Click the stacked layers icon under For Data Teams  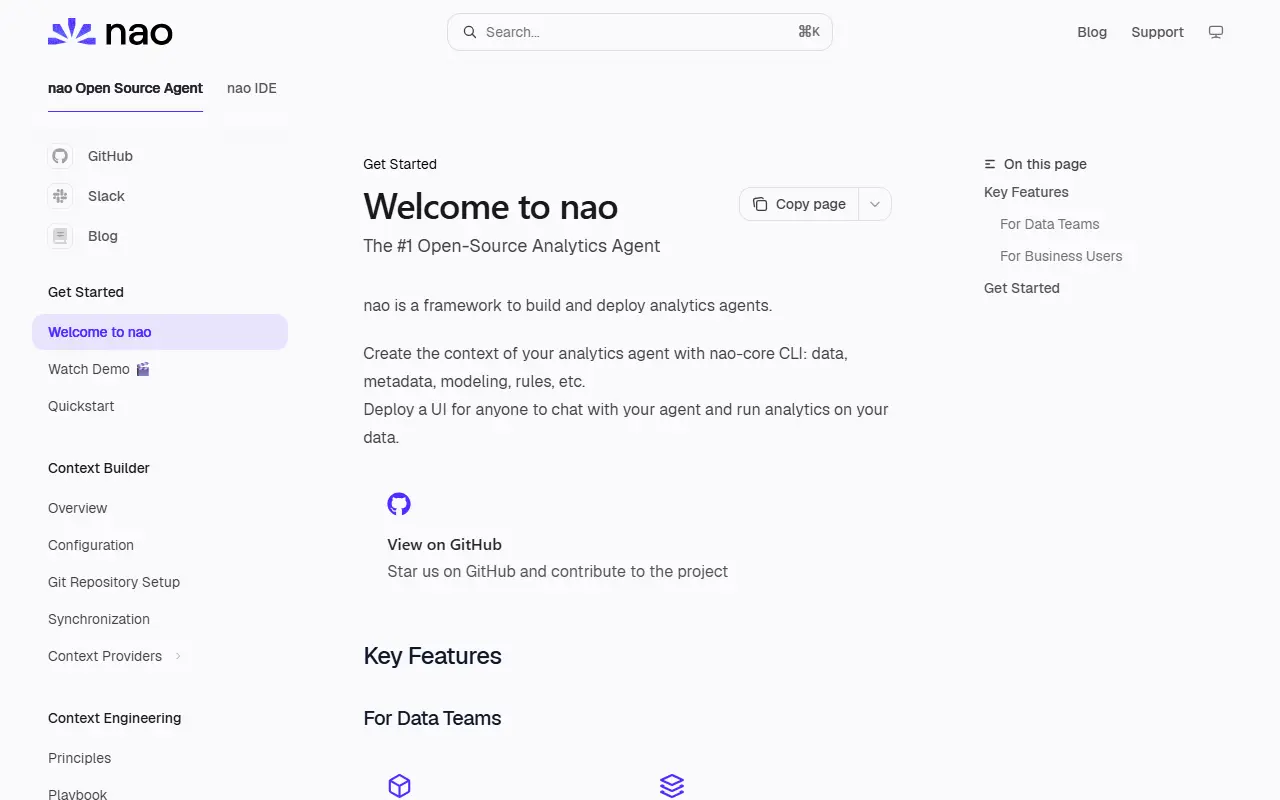coord(672,786)
